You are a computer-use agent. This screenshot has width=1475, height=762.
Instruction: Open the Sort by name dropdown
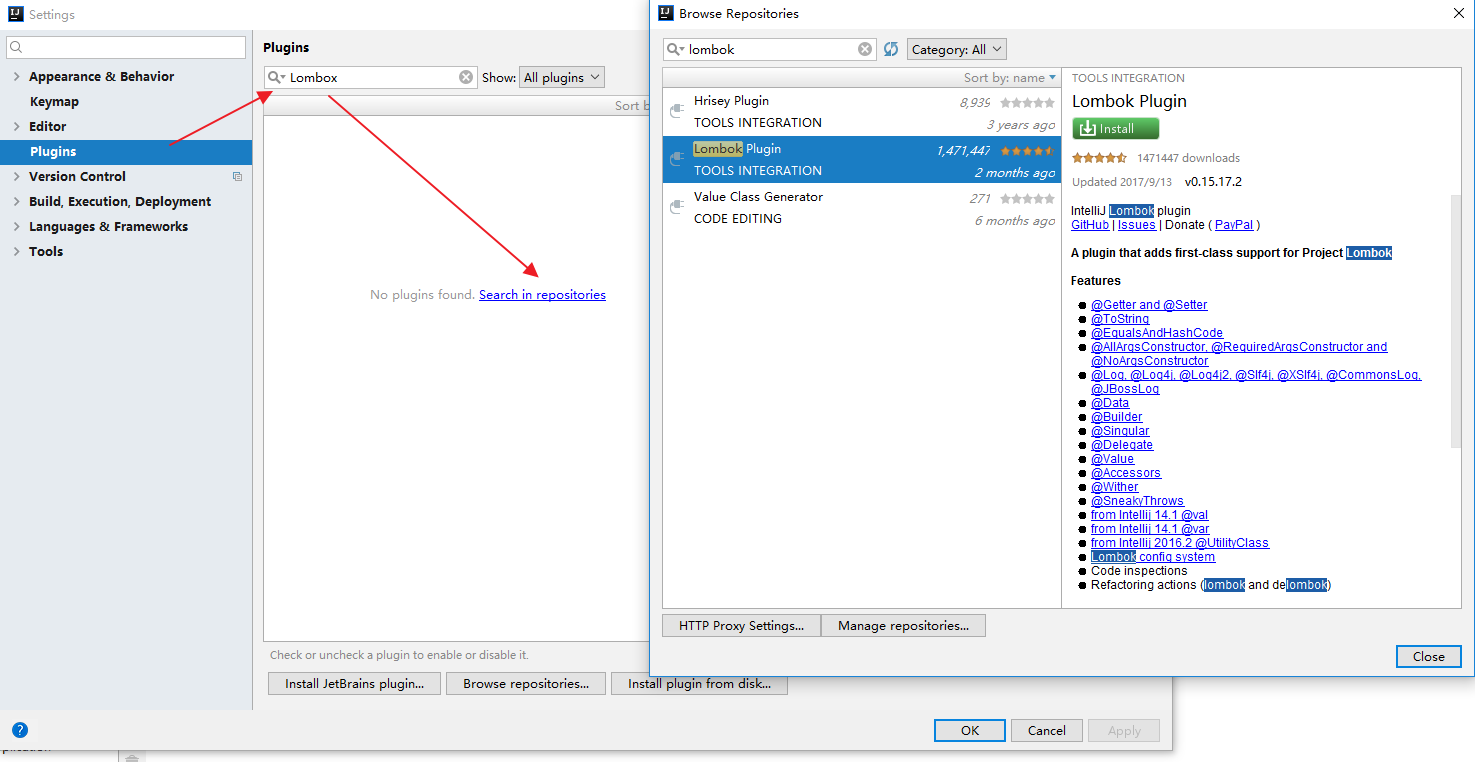pyautogui.click(x=1009, y=78)
